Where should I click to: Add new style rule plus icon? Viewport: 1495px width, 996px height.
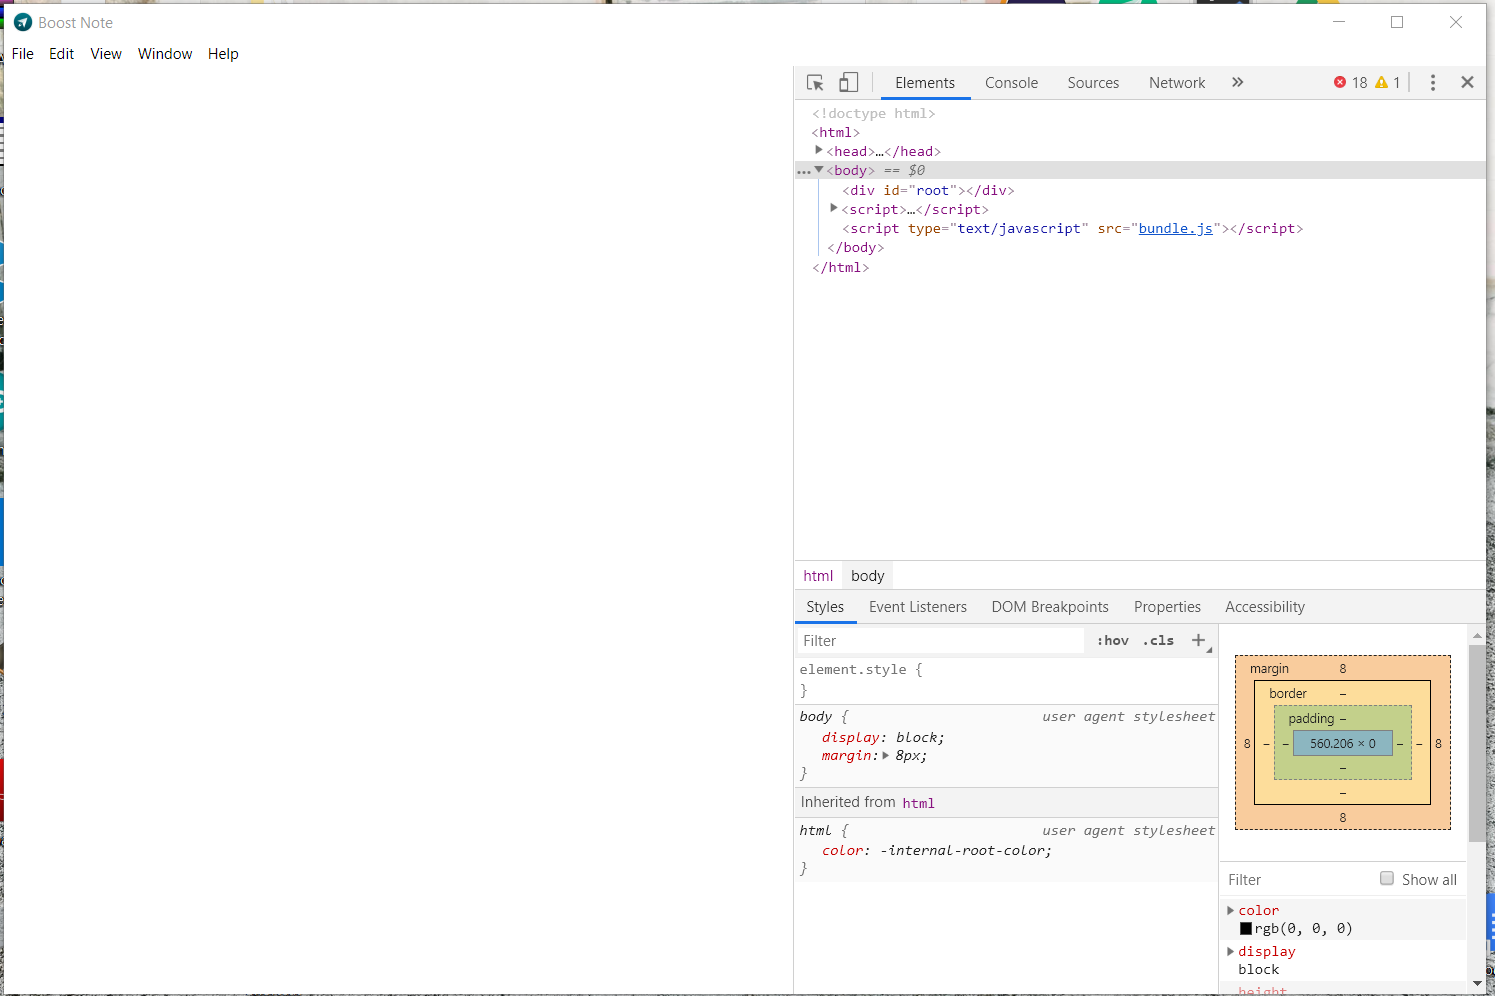click(x=1198, y=641)
